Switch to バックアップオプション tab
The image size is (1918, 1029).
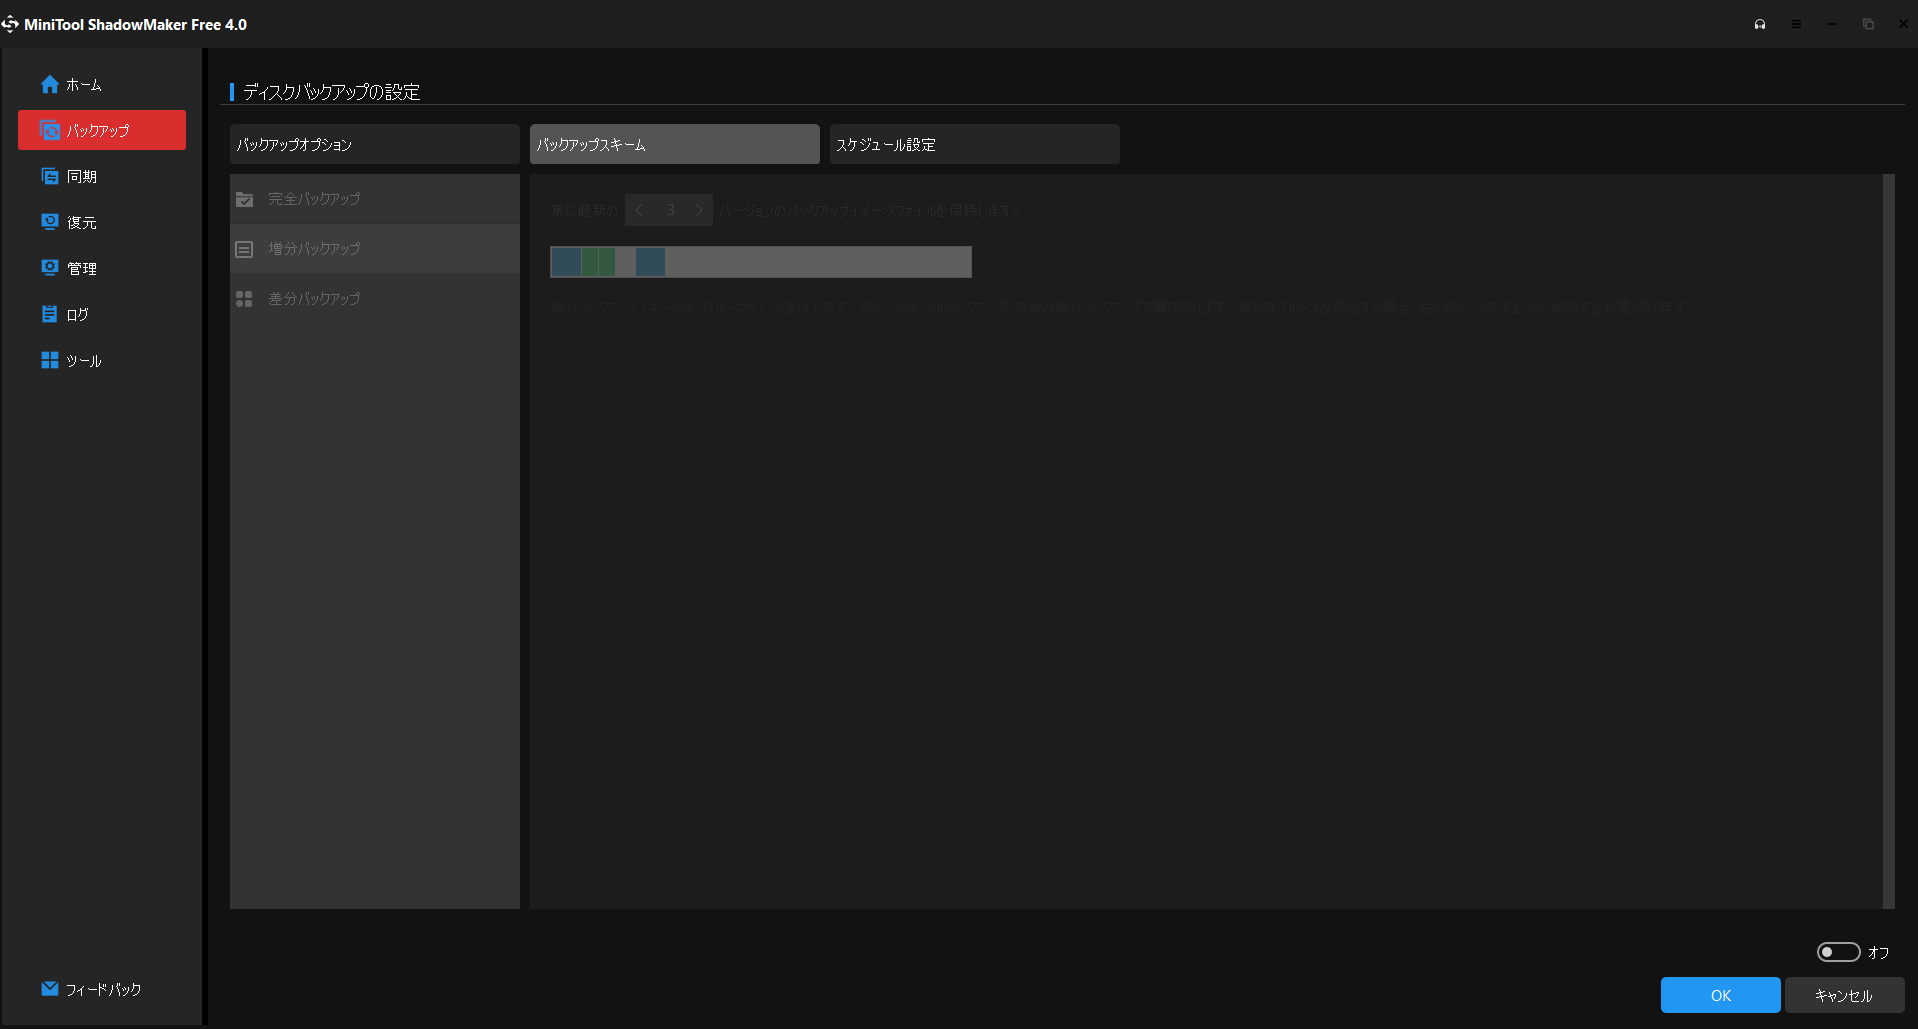[x=374, y=144]
